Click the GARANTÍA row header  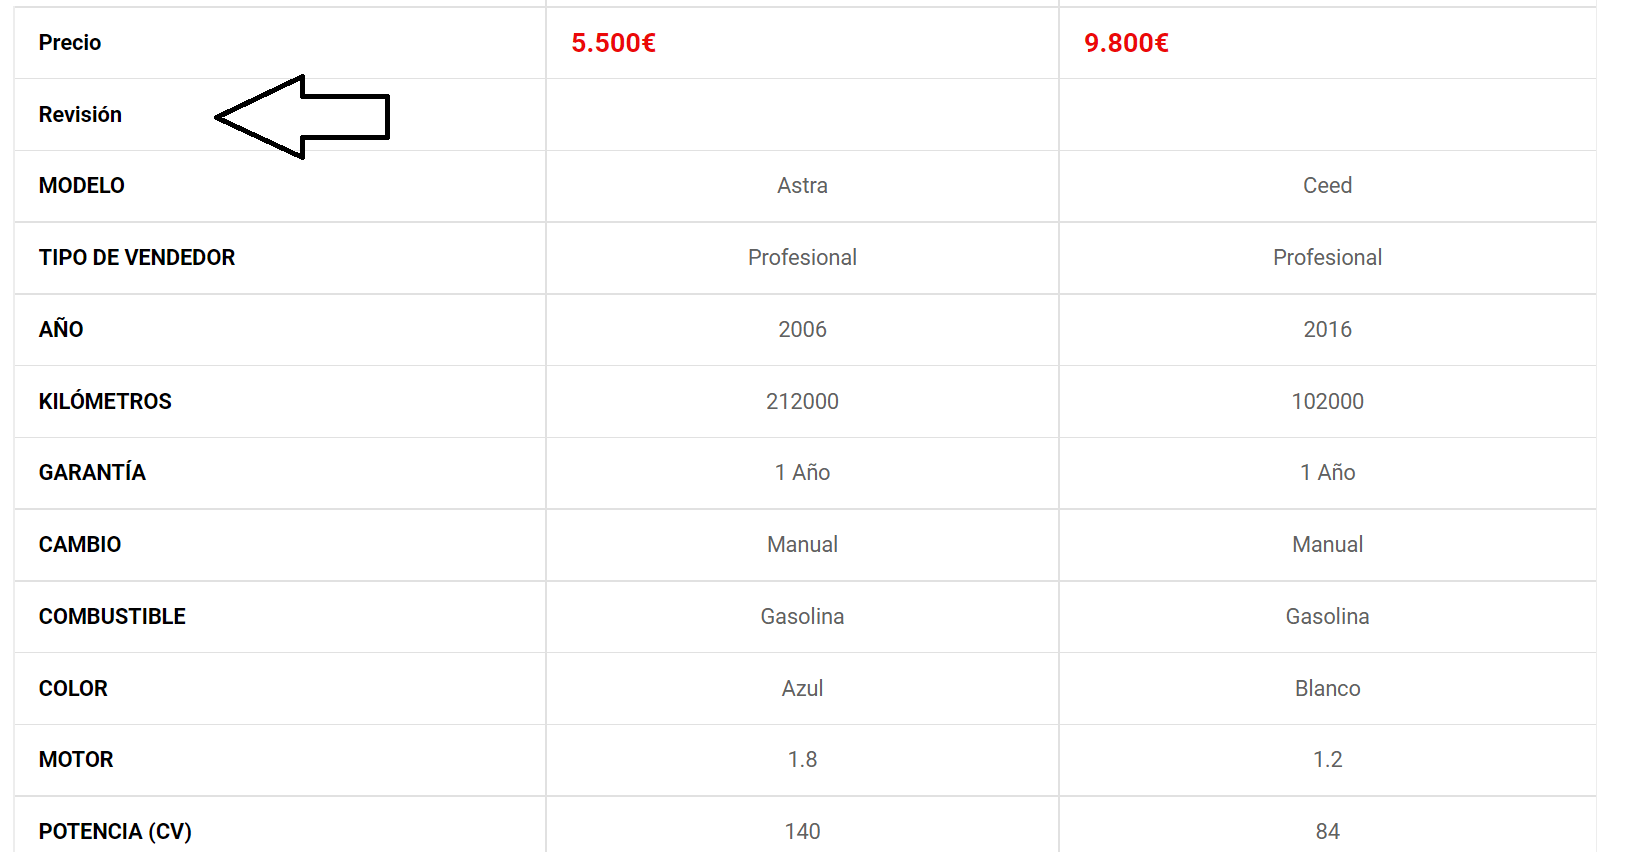pyautogui.click(x=92, y=473)
